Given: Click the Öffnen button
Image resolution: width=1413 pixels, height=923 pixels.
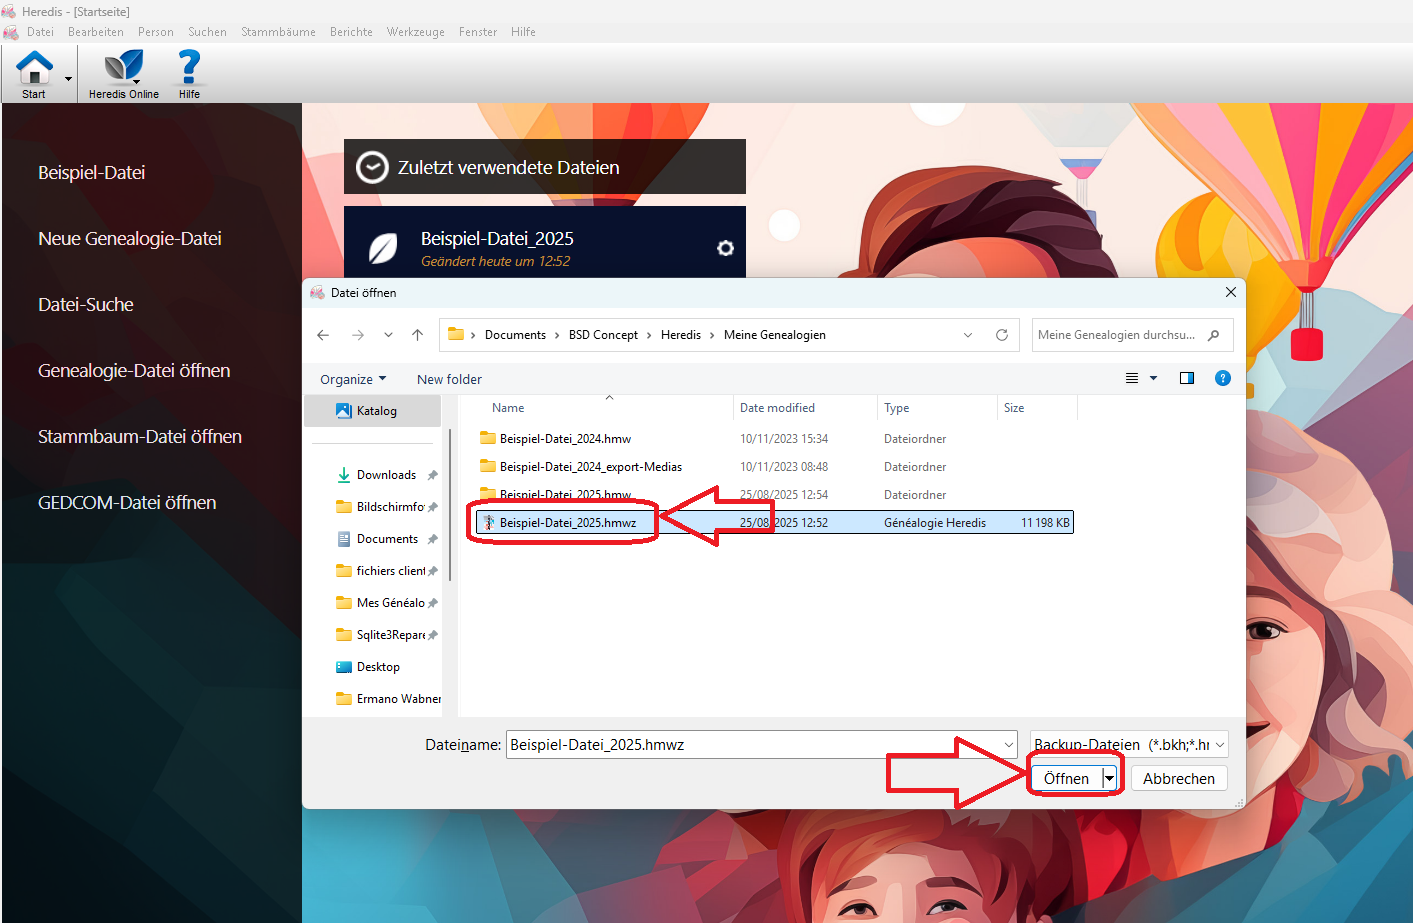Looking at the screenshot, I should pyautogui.click(x=1066, y=778).
